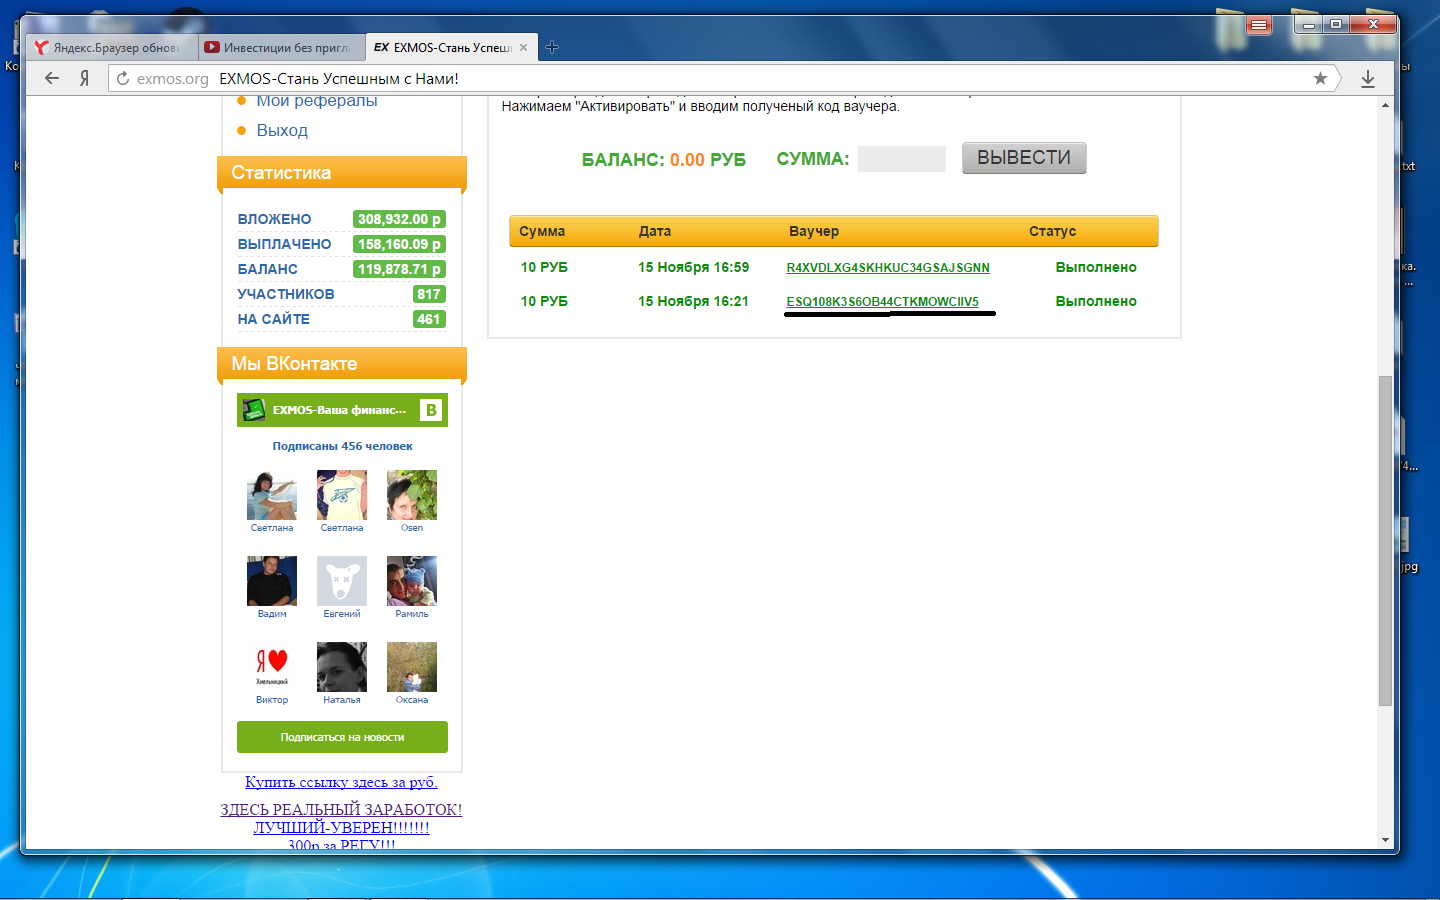
Task: Reload the page with refresh icon
Action: pyautogui.click(x=123, y=78)
